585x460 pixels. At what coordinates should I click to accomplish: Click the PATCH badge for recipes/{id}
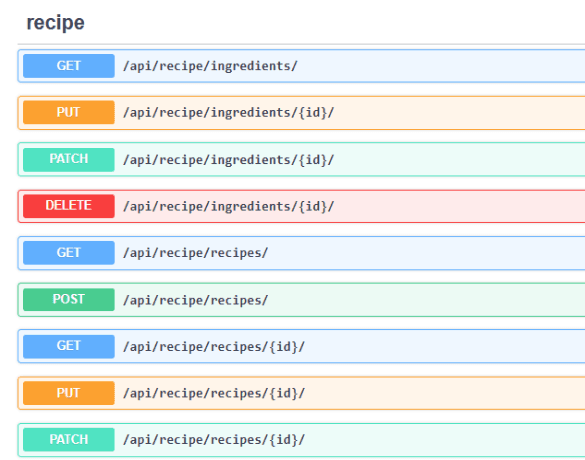(69, 440)
